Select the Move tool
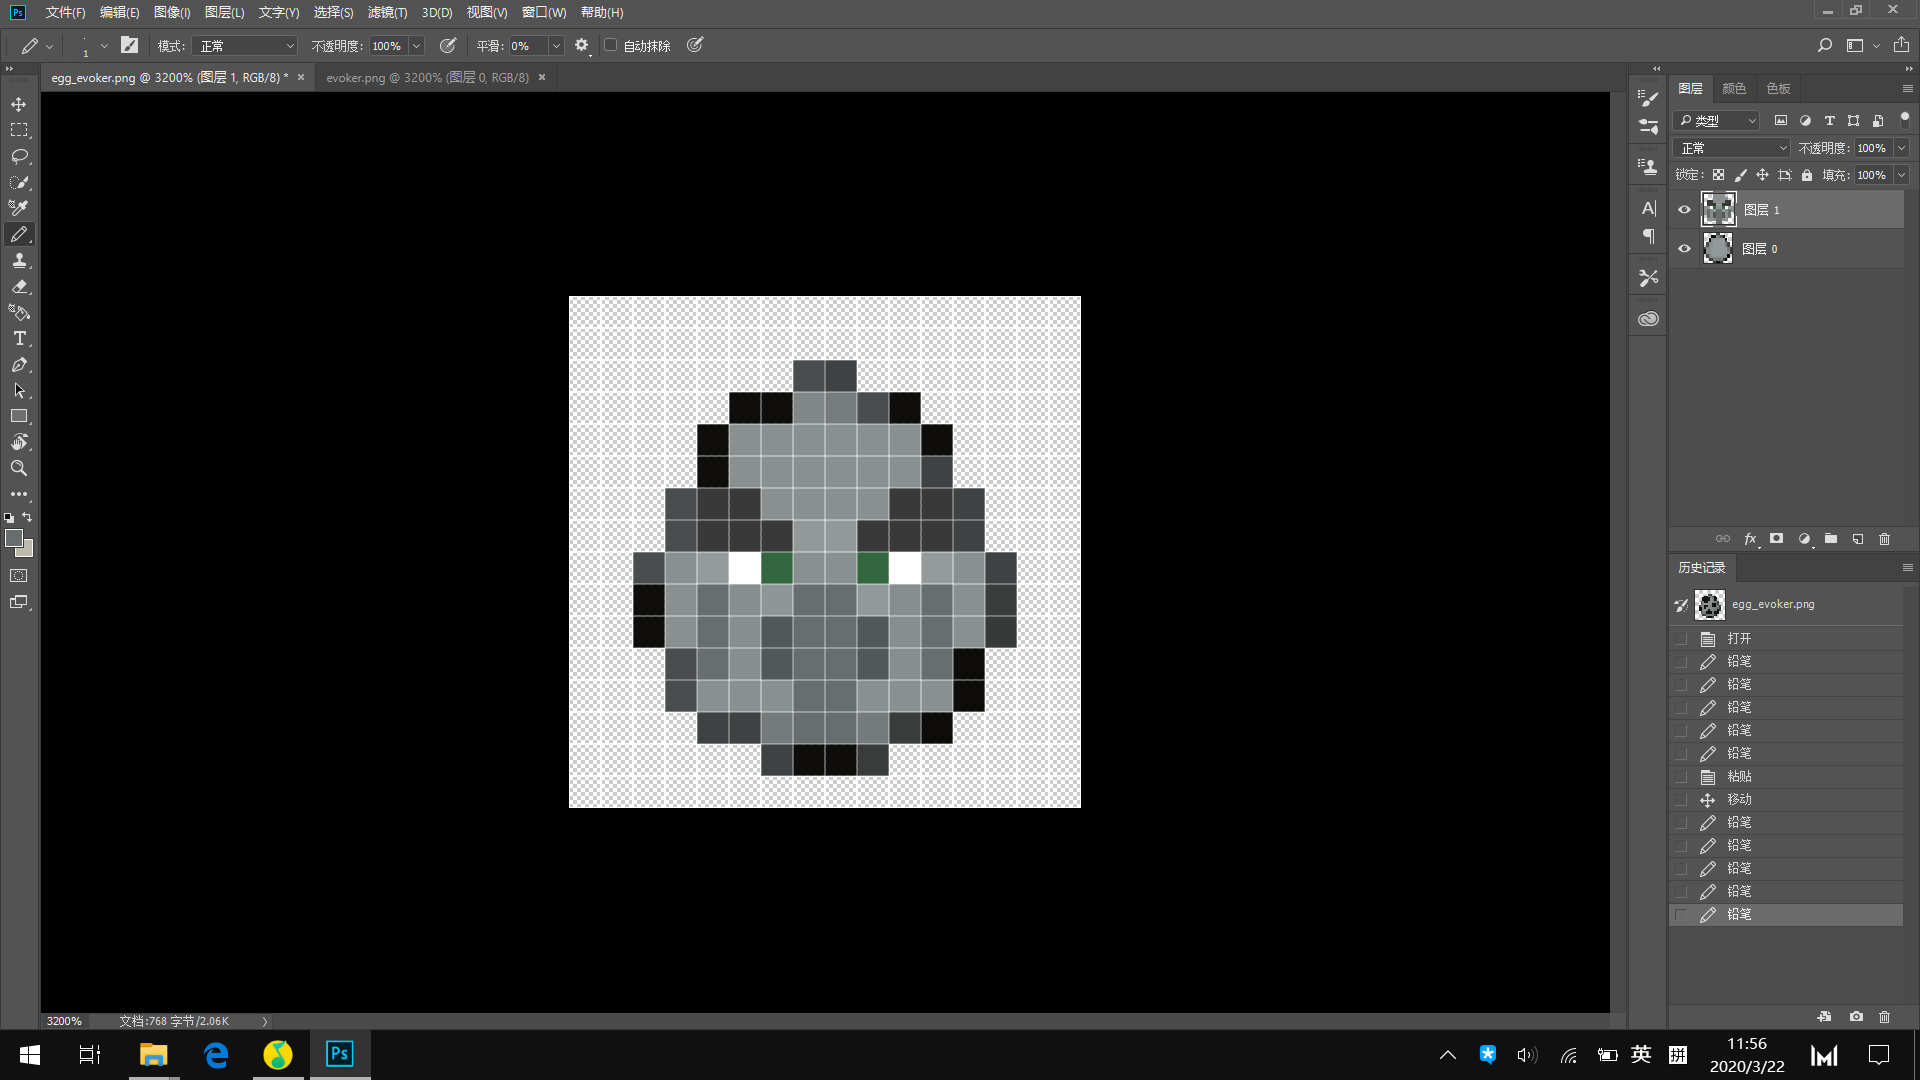Viewport: 1920px width, 1080px height. 19,104
